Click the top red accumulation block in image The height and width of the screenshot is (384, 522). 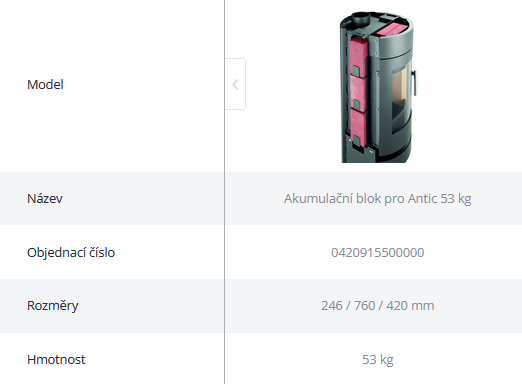[x=358, y=55]
